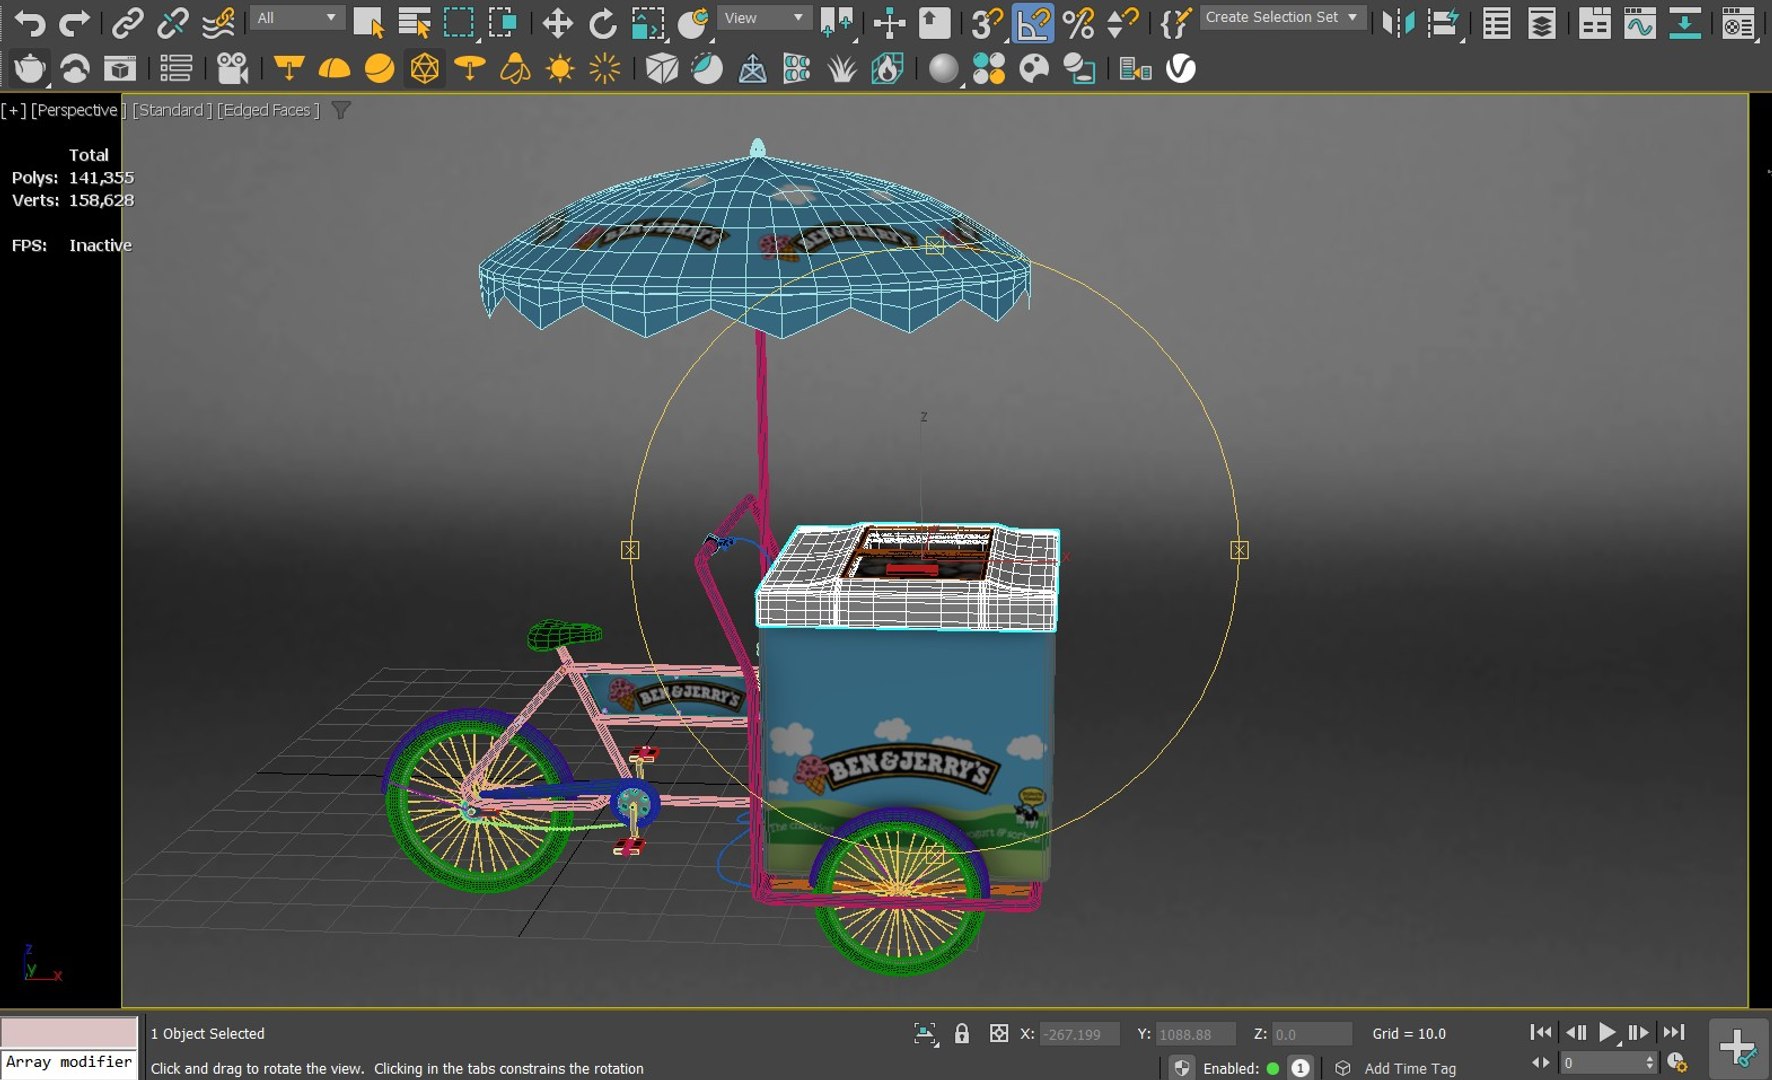Activate the Select and Scale tool
Image resolution: width=1772 pixels, height=1080 pixels.
(647, 22)
